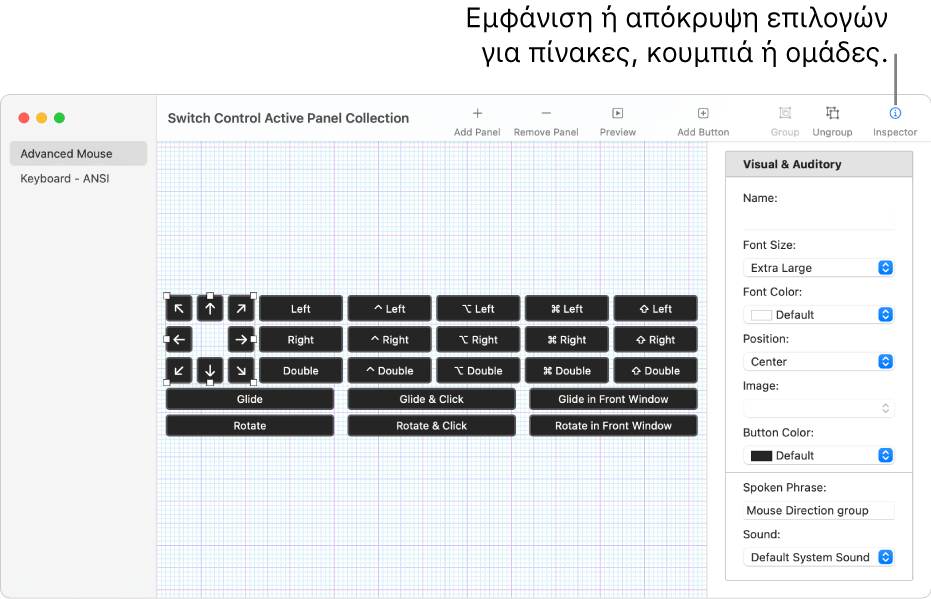Select the Option Left panel button
Screen dimensions: 931x599
coord(479,309)
